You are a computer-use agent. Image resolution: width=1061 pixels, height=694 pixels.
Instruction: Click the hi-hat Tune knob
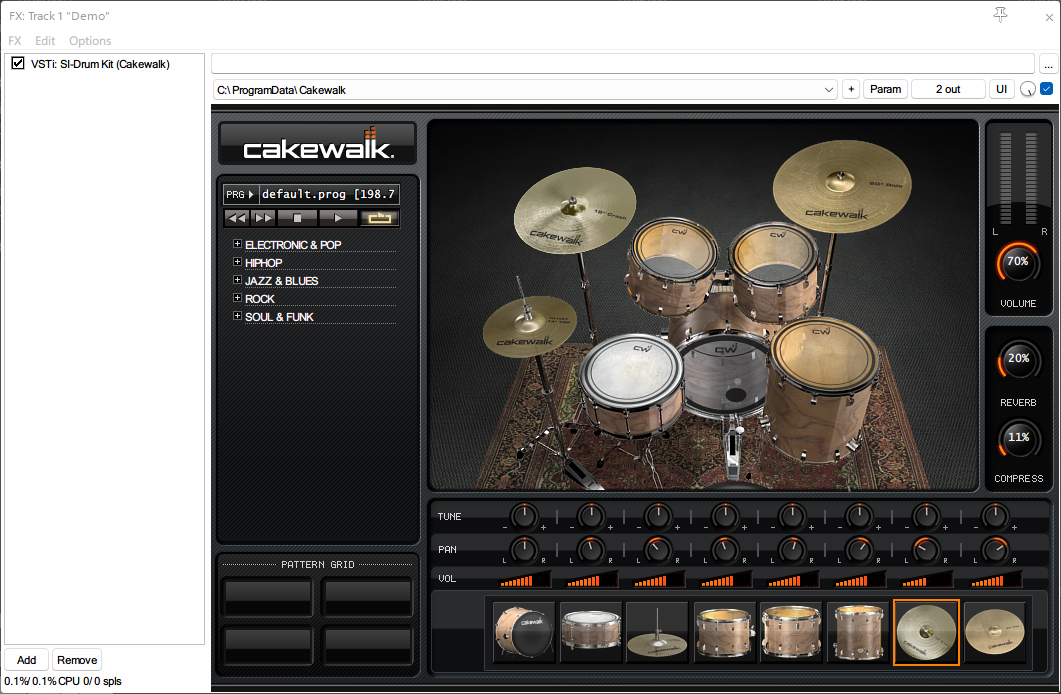coord(658,516)
